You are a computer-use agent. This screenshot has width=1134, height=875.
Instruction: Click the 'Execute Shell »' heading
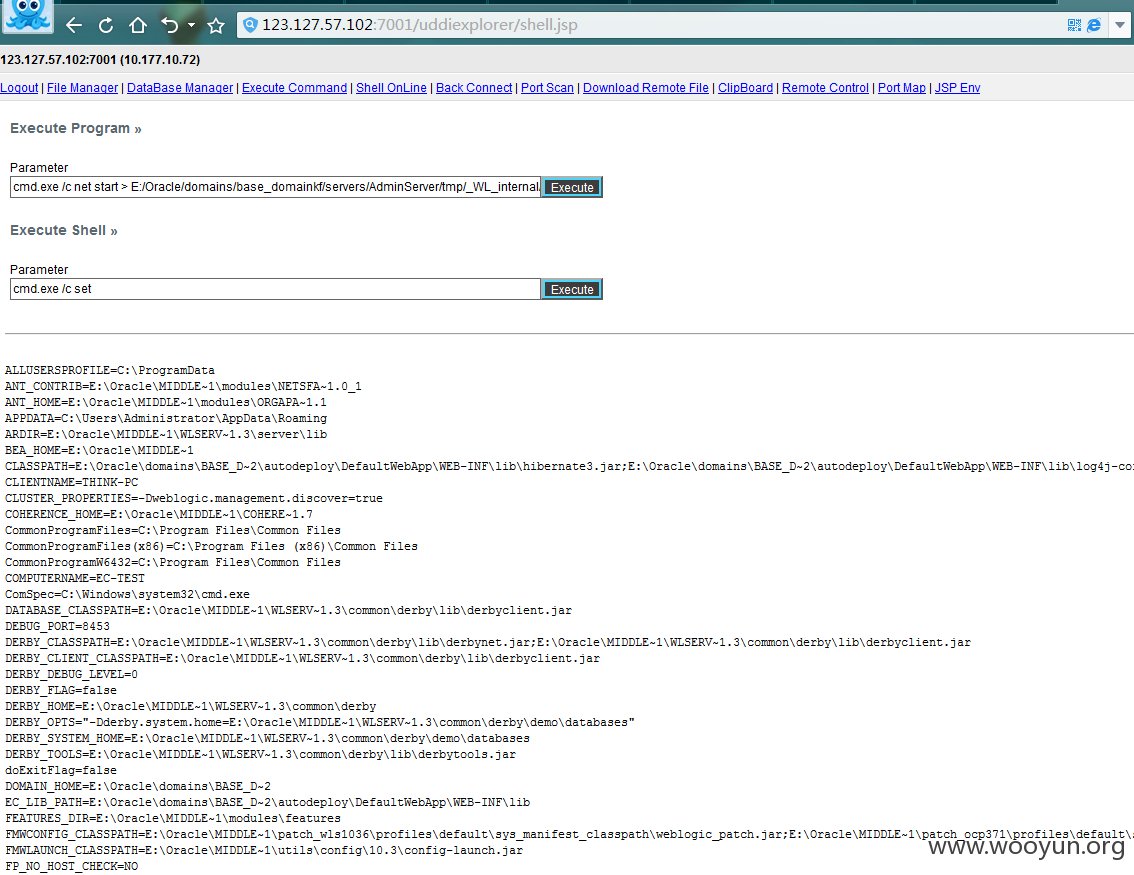click(x=64, y=231)
